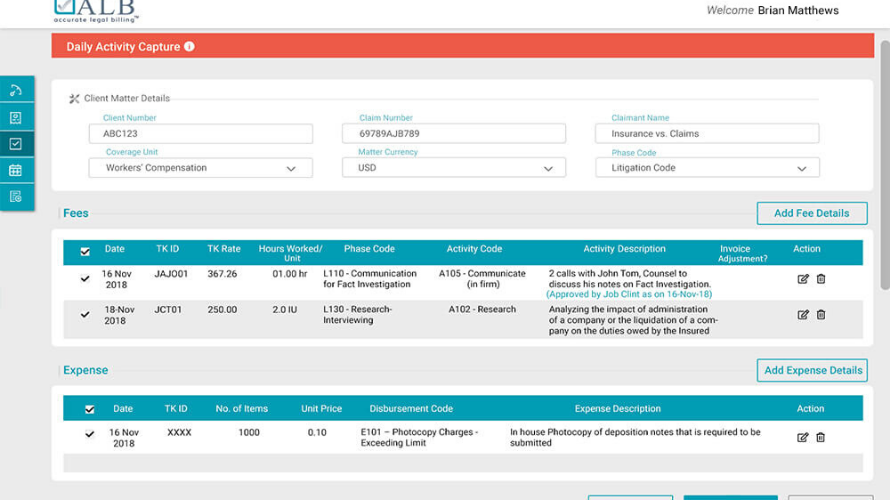Screen dimensions: 890x500
Task: Click the 'A102 - Research' cell
Action: [x=482, y=309]
